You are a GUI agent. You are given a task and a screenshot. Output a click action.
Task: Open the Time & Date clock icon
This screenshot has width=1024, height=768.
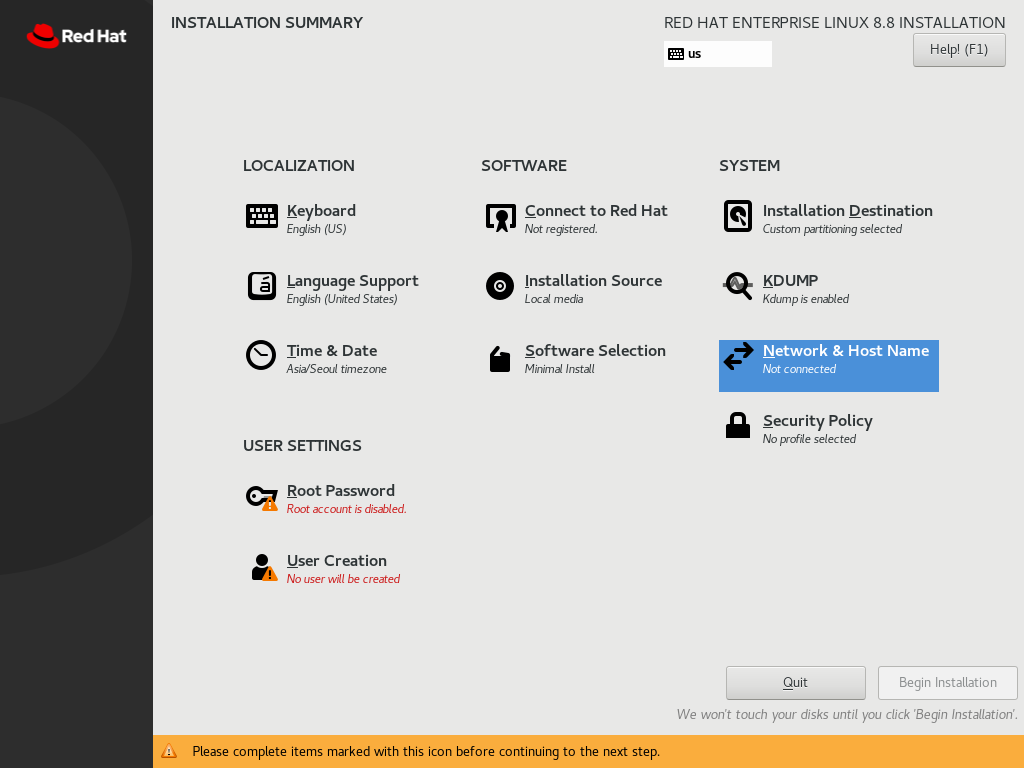tap(261, 355)
